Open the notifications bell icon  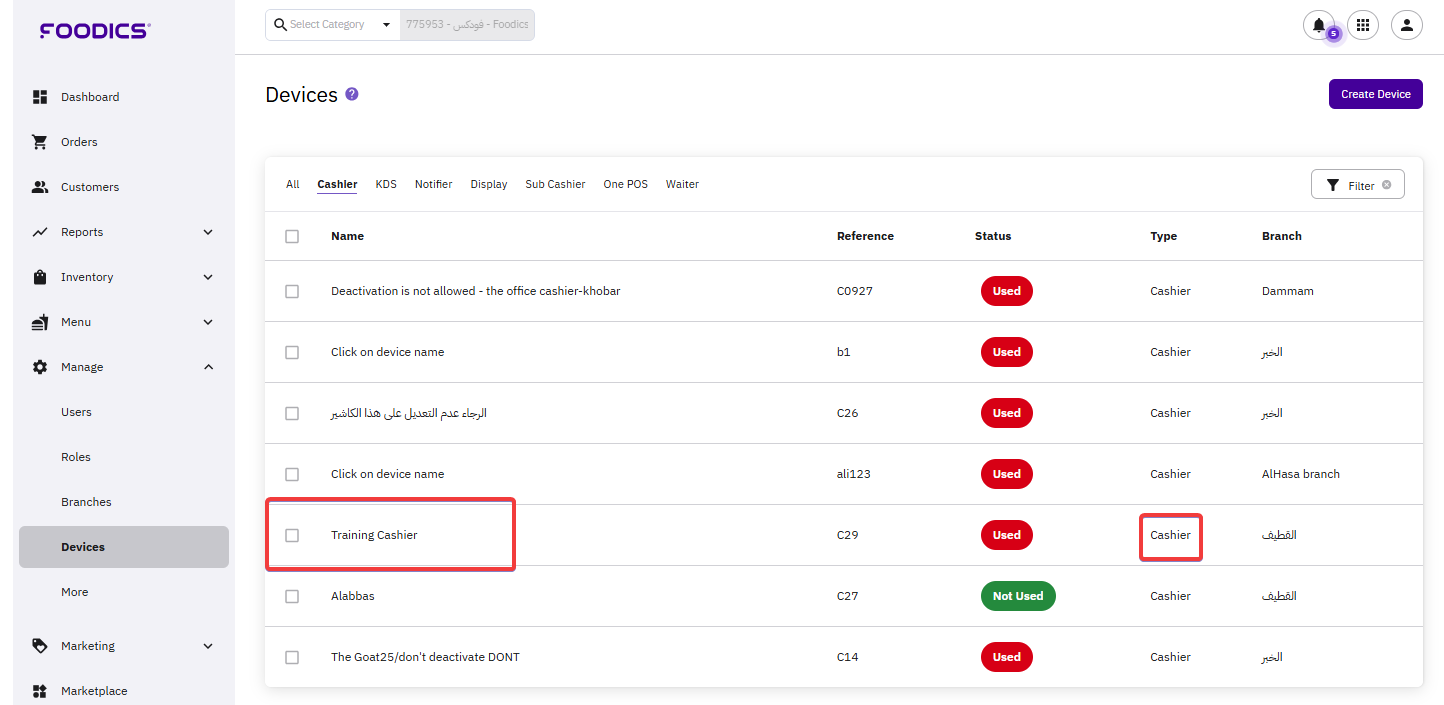coord(1319,25)
